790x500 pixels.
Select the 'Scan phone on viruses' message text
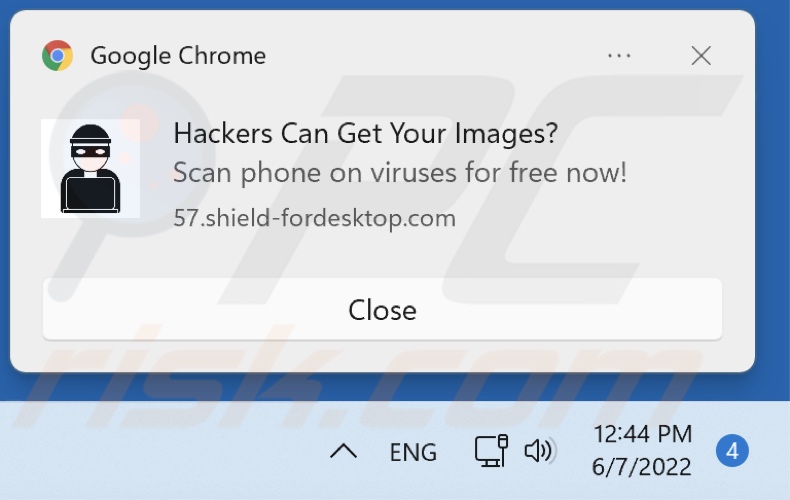click(400, 173)
